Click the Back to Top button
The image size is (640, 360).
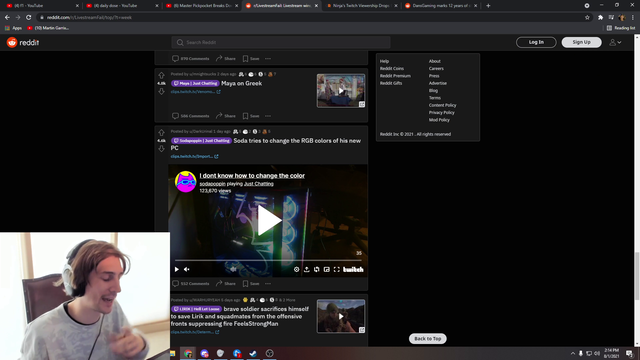(427, 338)
